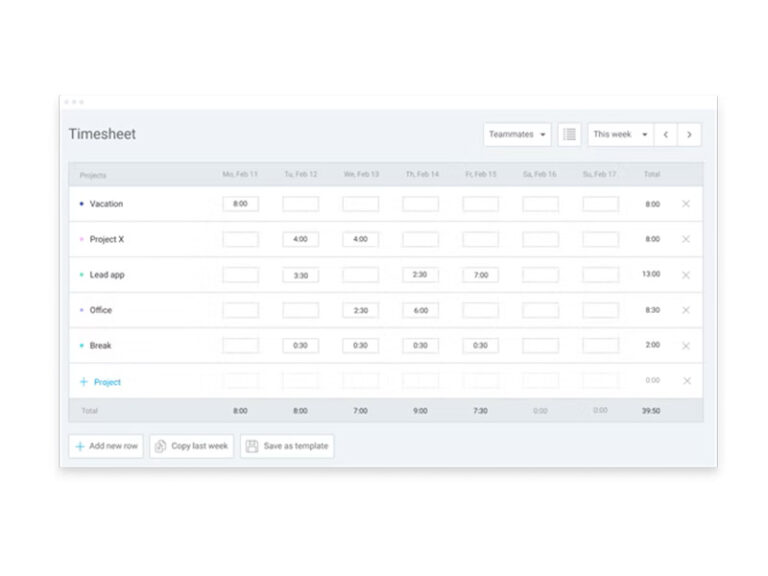This screenshot has width=768, height=576.
Task: Click Project X color dot
Action: (x=81, y=239)
